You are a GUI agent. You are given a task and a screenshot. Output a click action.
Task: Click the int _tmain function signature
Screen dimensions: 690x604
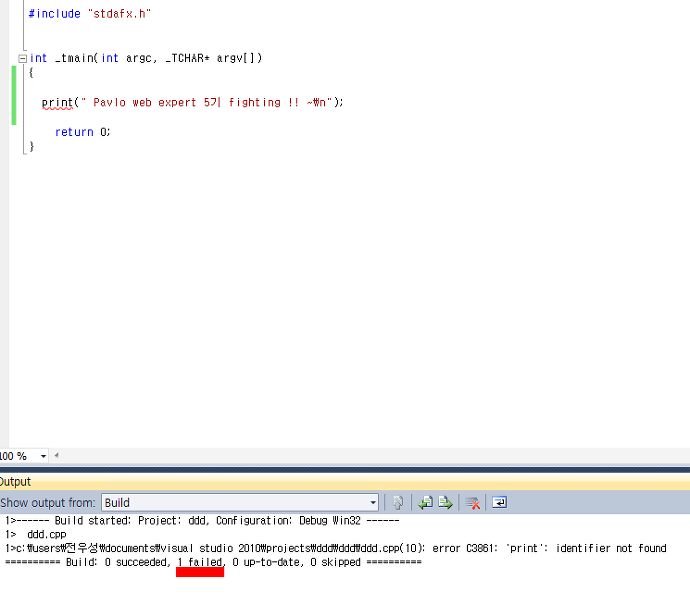click(146, 58)
